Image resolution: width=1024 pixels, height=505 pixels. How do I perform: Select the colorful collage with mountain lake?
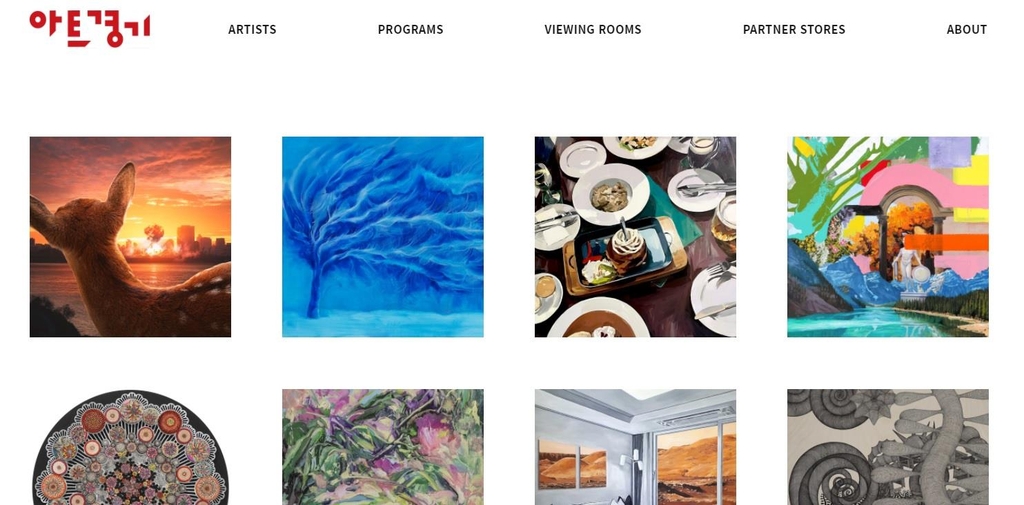coord(888,236)
